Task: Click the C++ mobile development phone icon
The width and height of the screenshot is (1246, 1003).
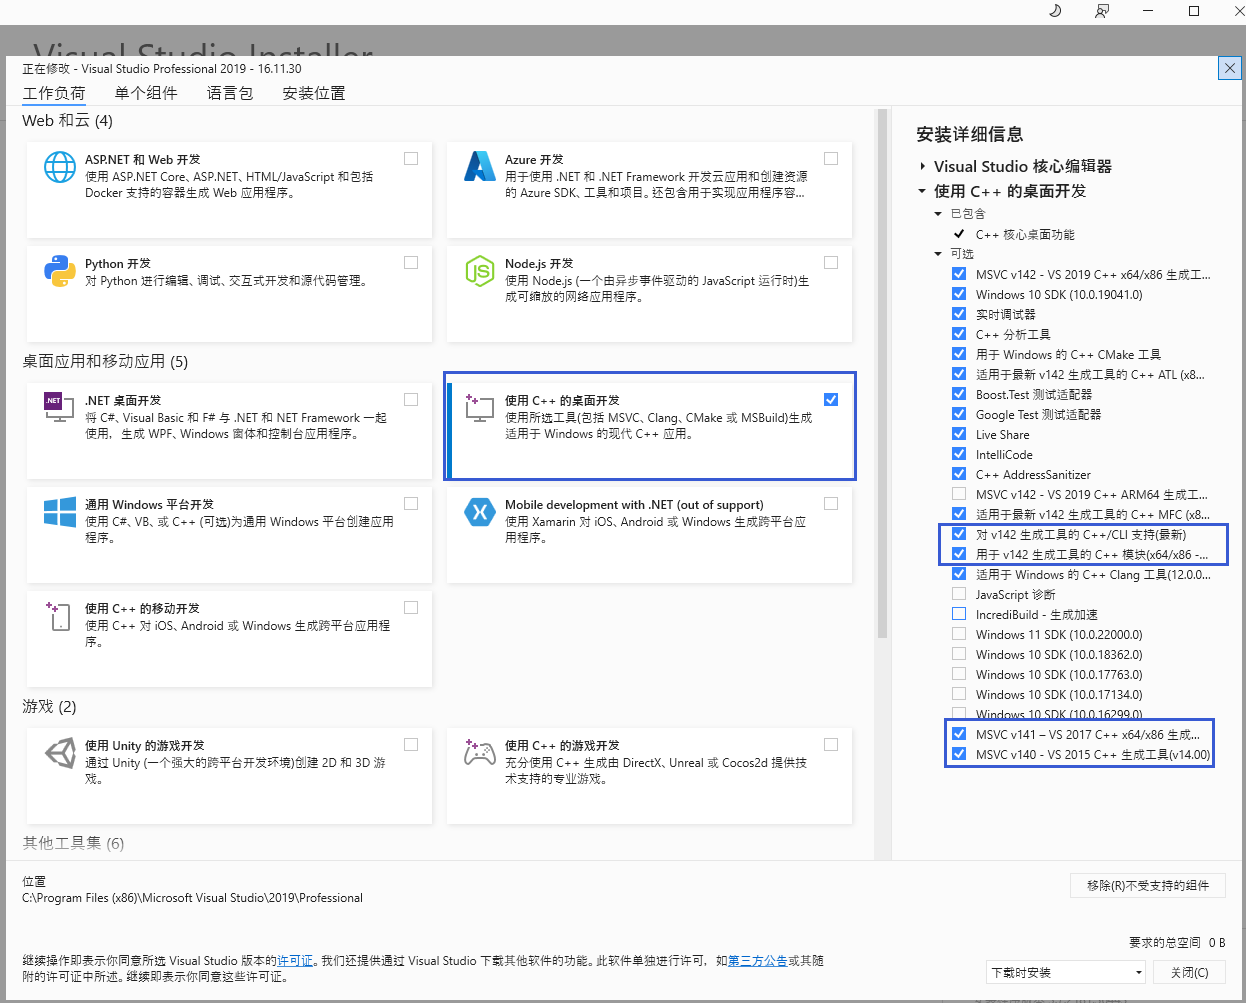Action: click(x=60, y=615)
